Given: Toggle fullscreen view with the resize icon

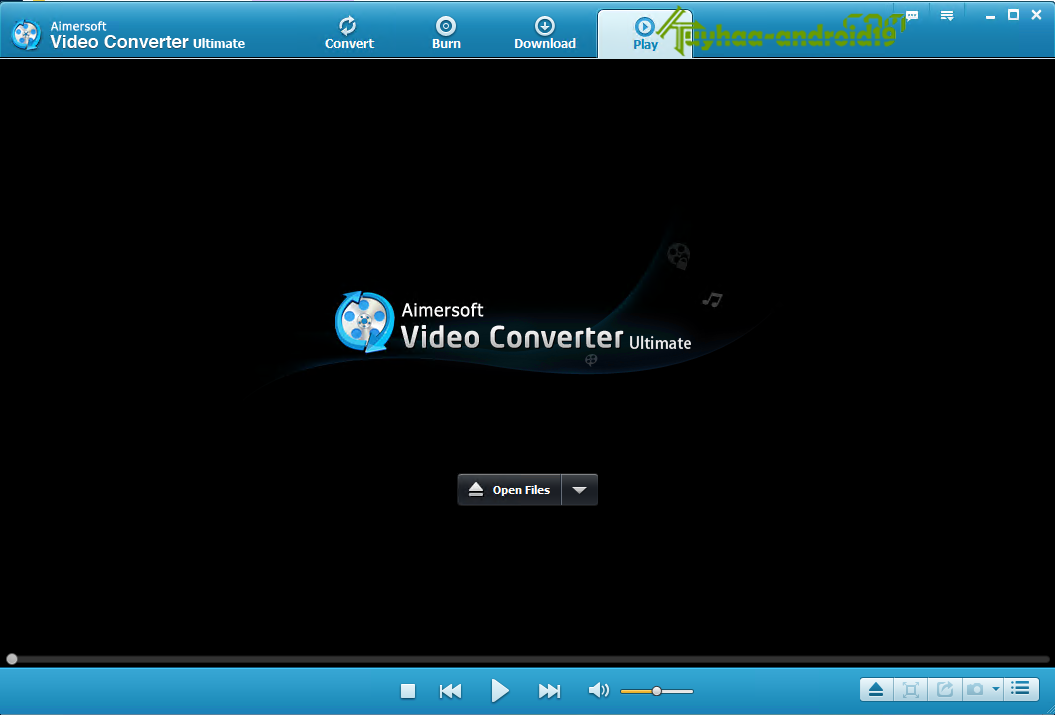Looking at the screenshot, I should point(911,689).
